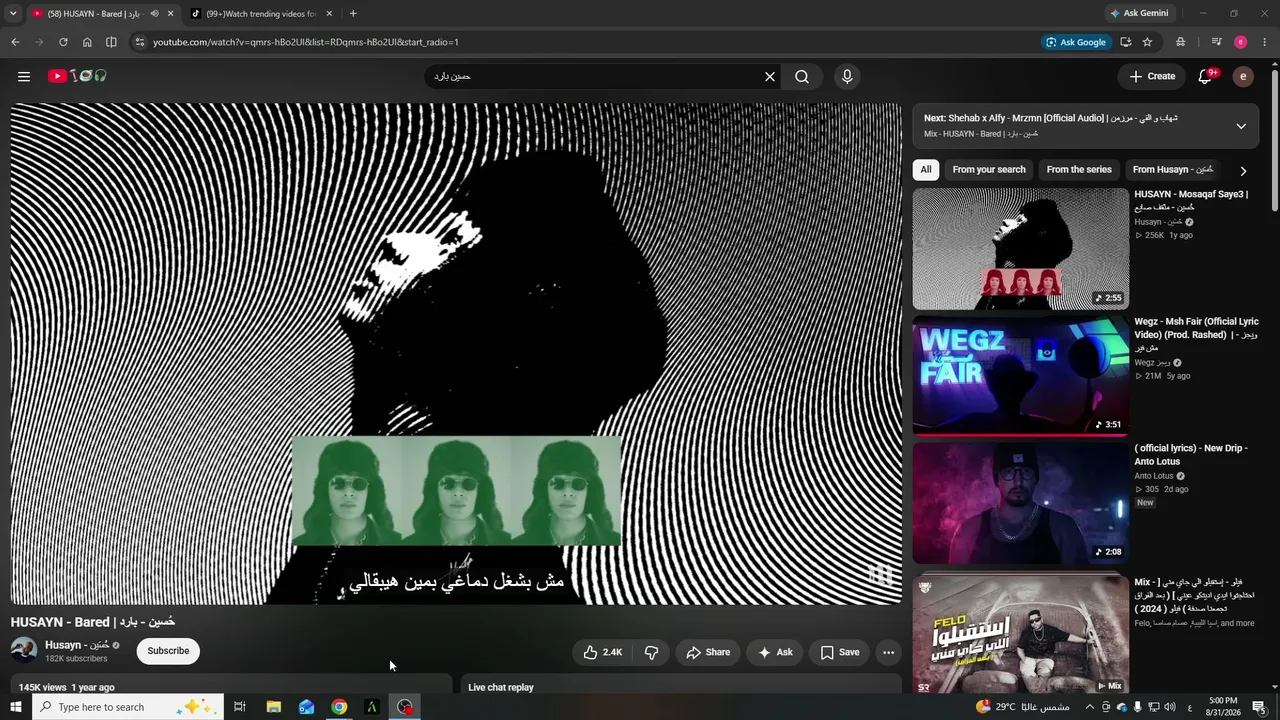Open the Ask AI button below the video
The height and width of the screenshot is (720, 1280).
pyautogui.click(x=775, y=652)
